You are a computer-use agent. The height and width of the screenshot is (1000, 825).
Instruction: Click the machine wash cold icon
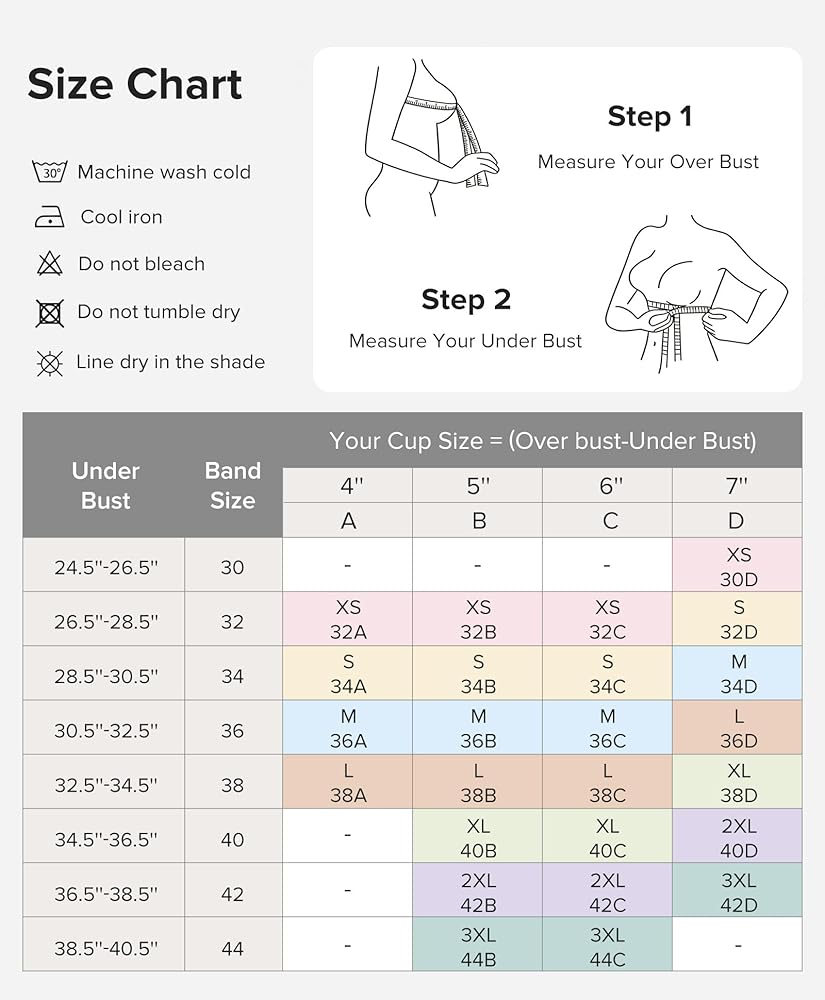click(50, 172)
